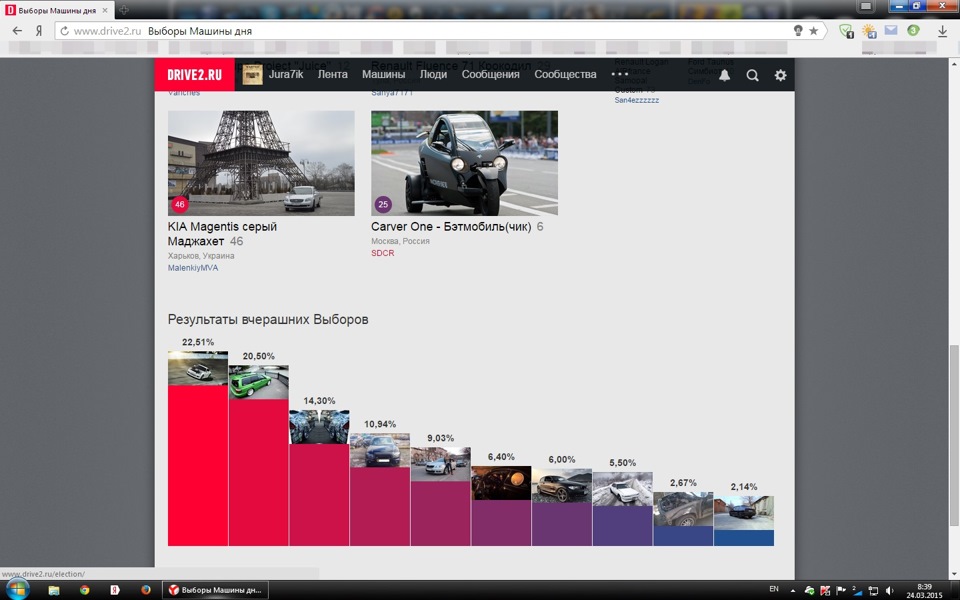The height and width of the screenshot is (600, 960).
Task: Open the weather extension icon
Action: (869, 31)
